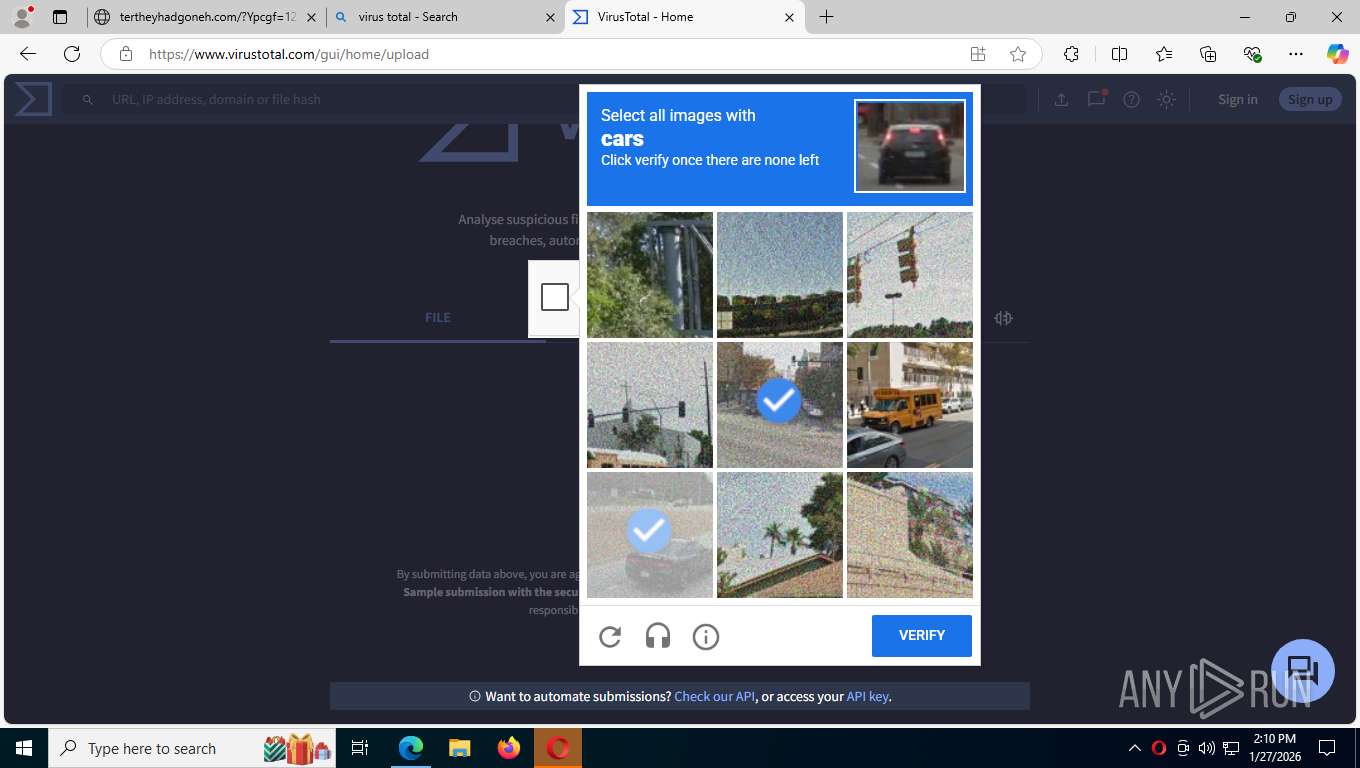This screenshot has width=1360, height=768.
Task: Click the VirusTotal logo icon
Action: click(33, 99)
